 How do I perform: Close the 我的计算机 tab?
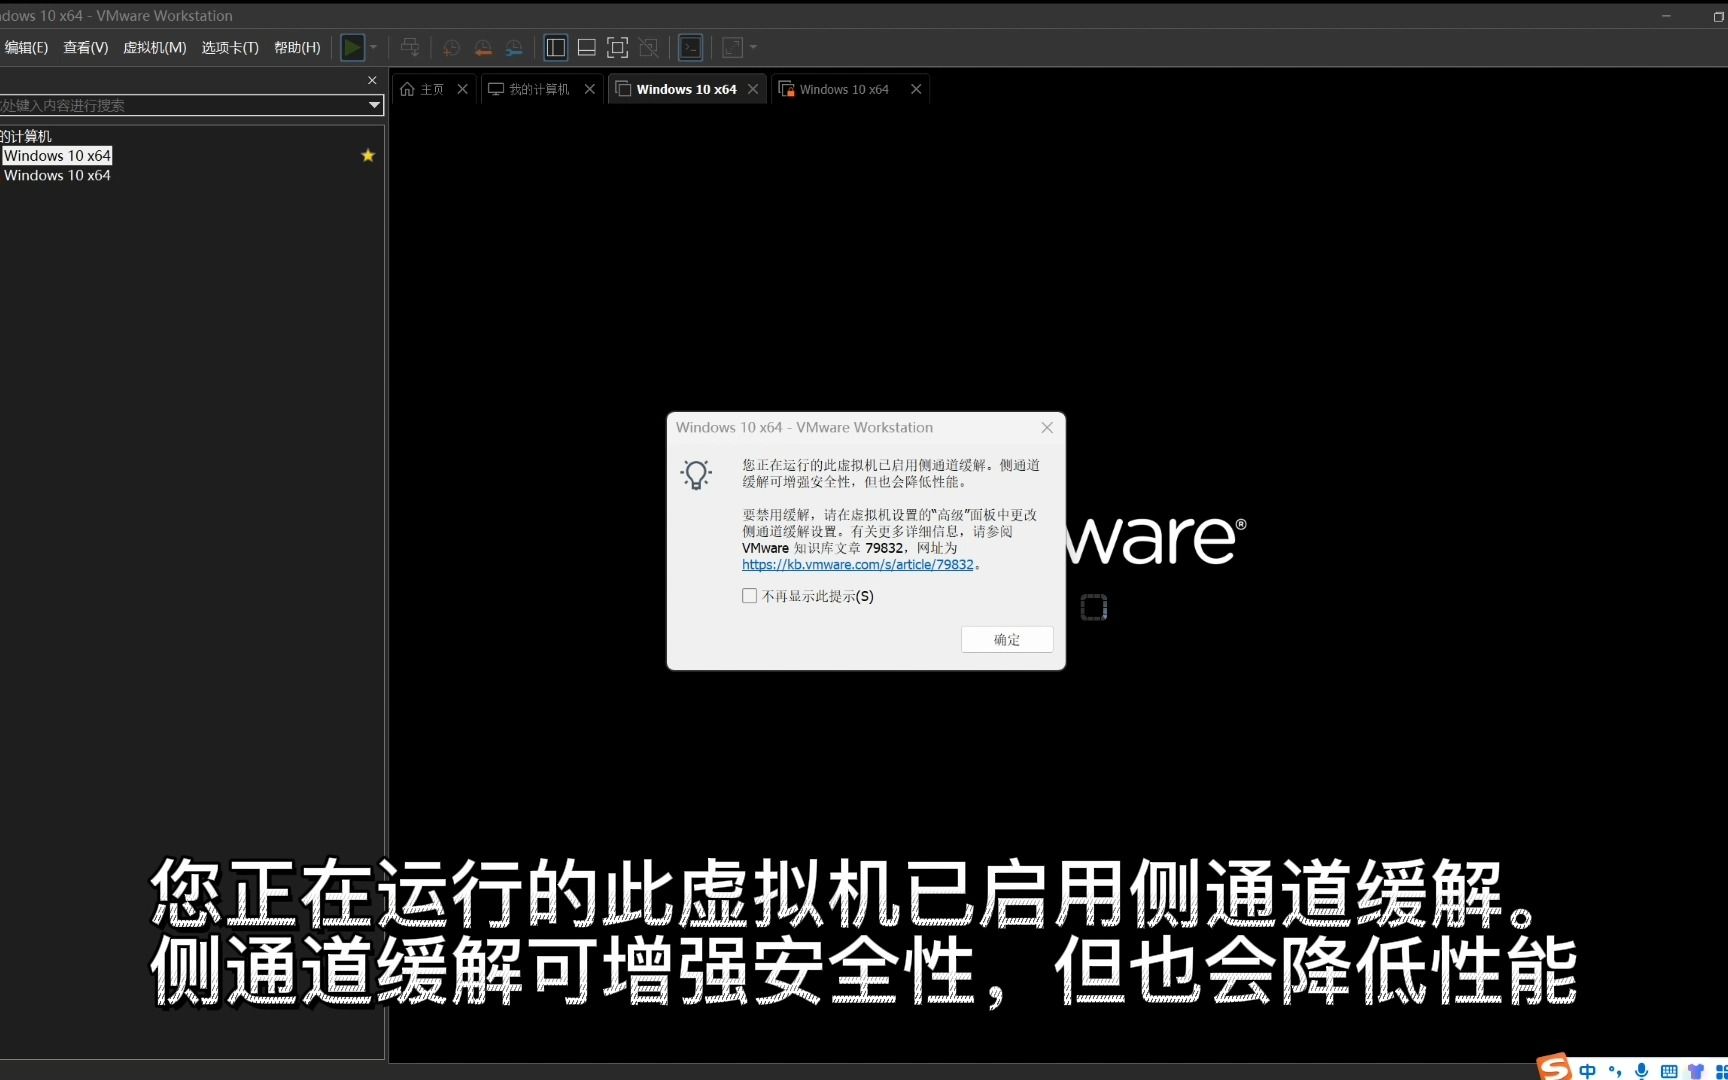pos(590,89)
